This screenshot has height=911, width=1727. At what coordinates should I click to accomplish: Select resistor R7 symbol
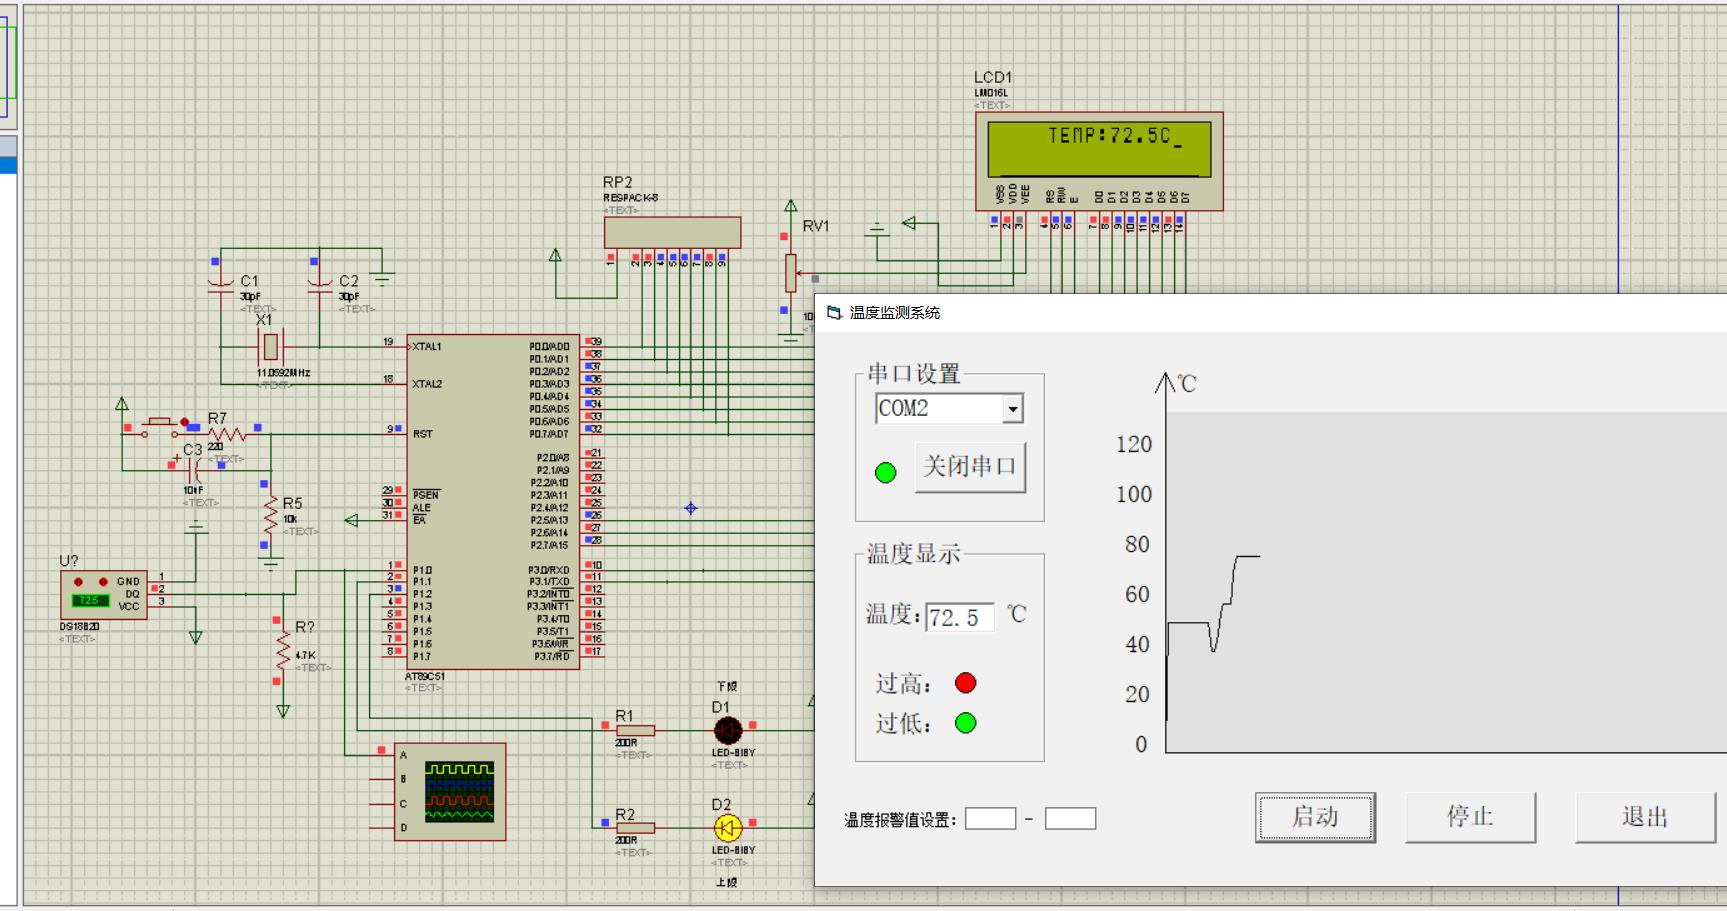(x=227, y=434)
